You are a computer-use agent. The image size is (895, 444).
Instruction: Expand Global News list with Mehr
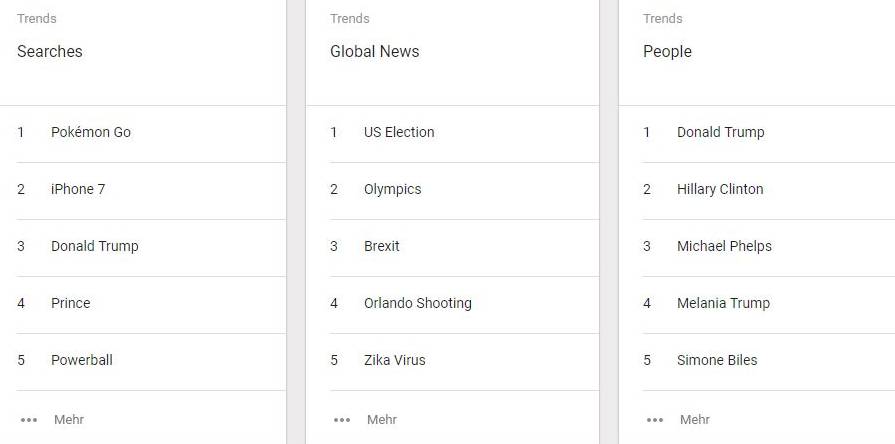coord(382,419)
